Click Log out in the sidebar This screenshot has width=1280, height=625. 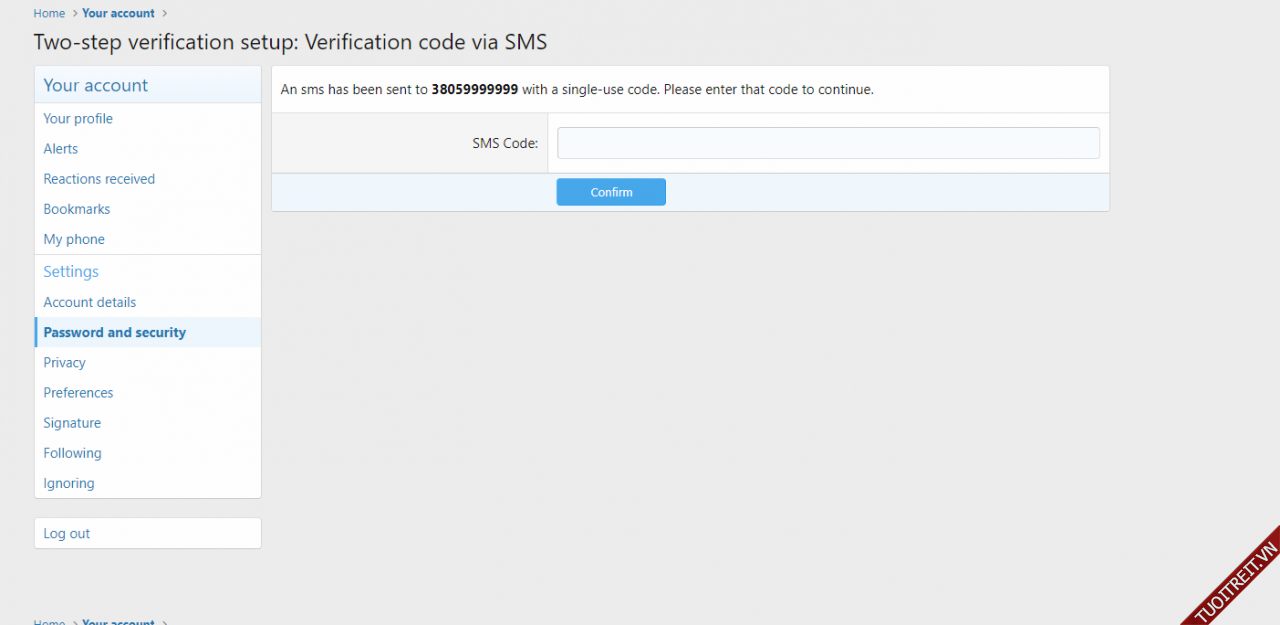(67, 533)
